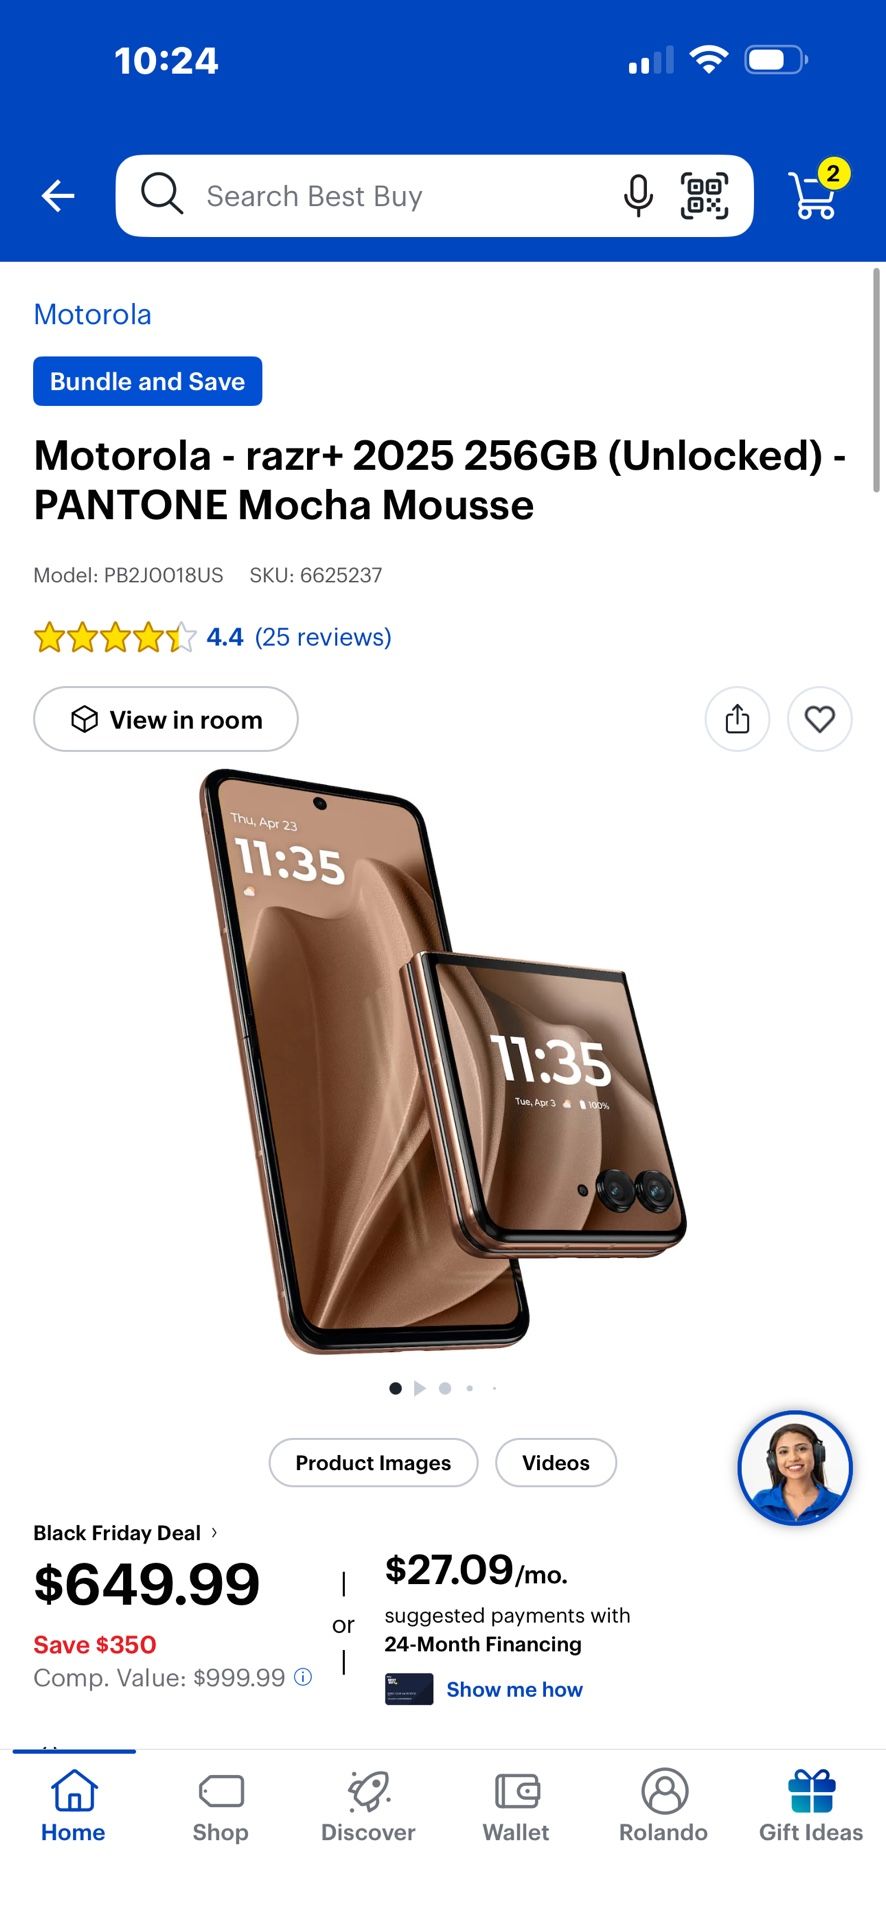The height and width of the screenshot is (1920, 886).
Task: Open comp value info icon
Action: coord(303,1677)
